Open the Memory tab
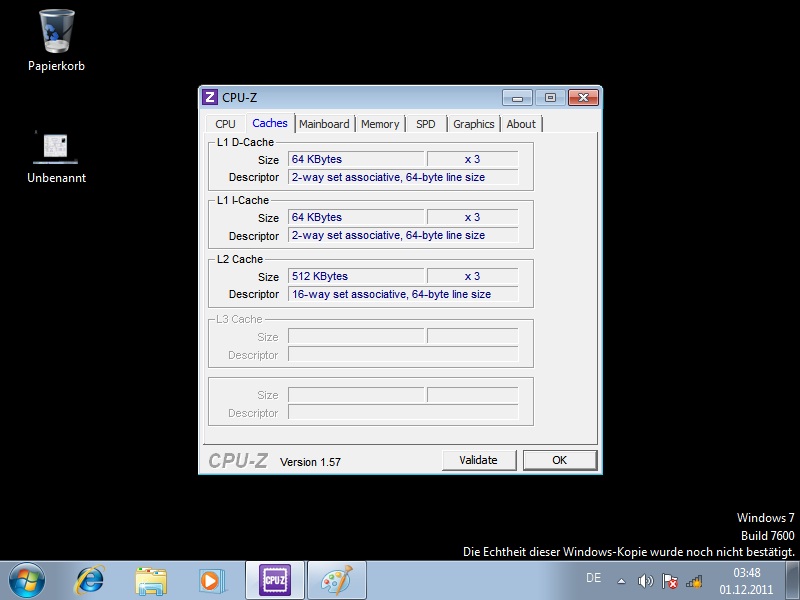800x600 pixels. 380,124
